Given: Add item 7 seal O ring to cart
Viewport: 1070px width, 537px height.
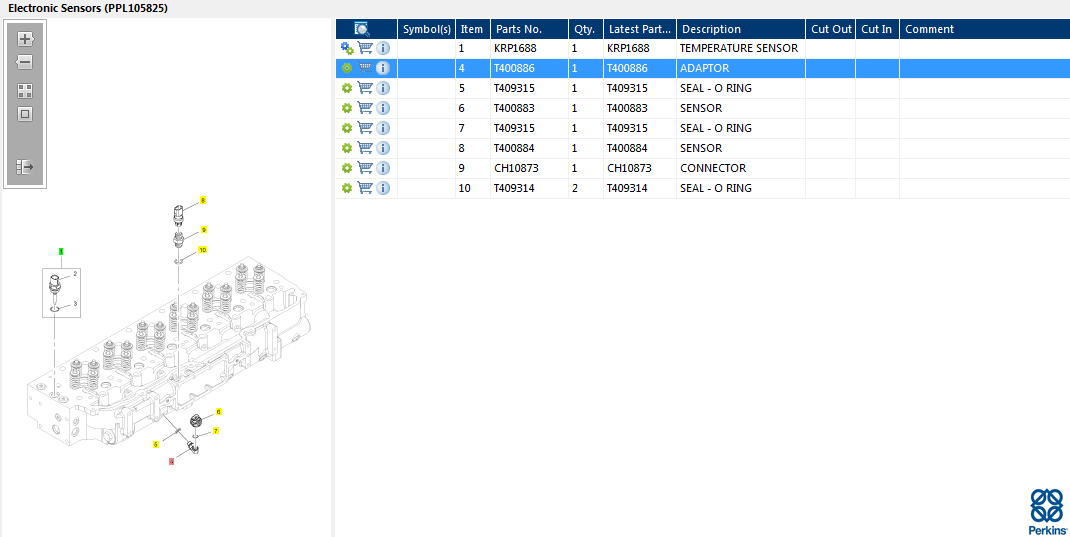Looking at the screenshot, I should point(366,127).
